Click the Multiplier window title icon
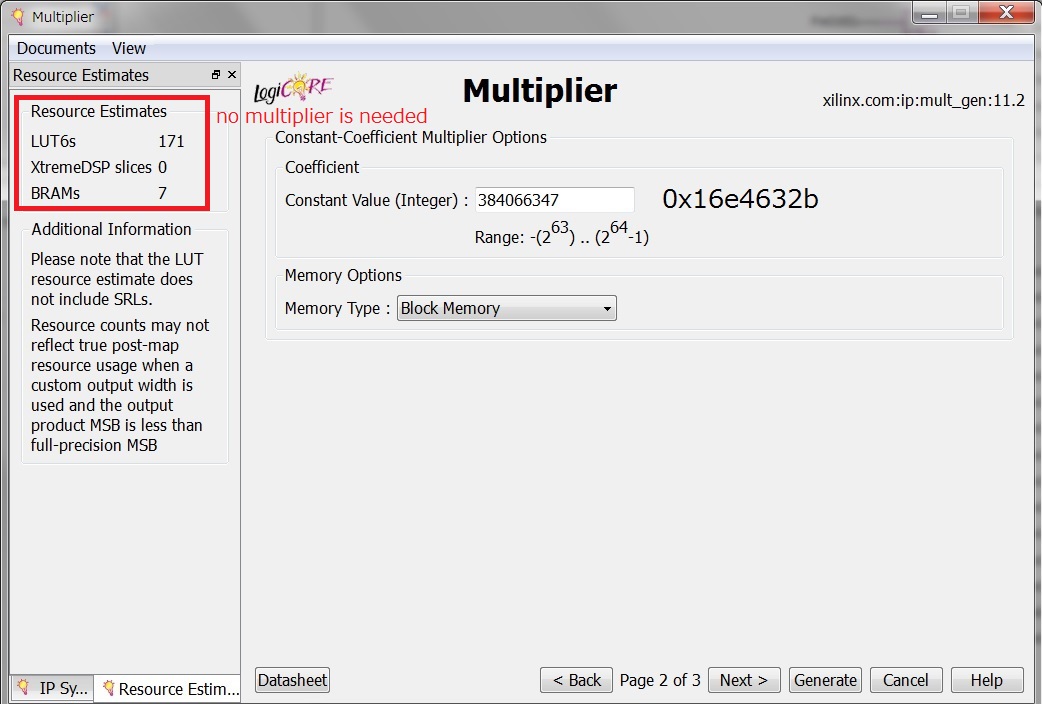This screenshot has height=704, width=1042. [18, 17]
